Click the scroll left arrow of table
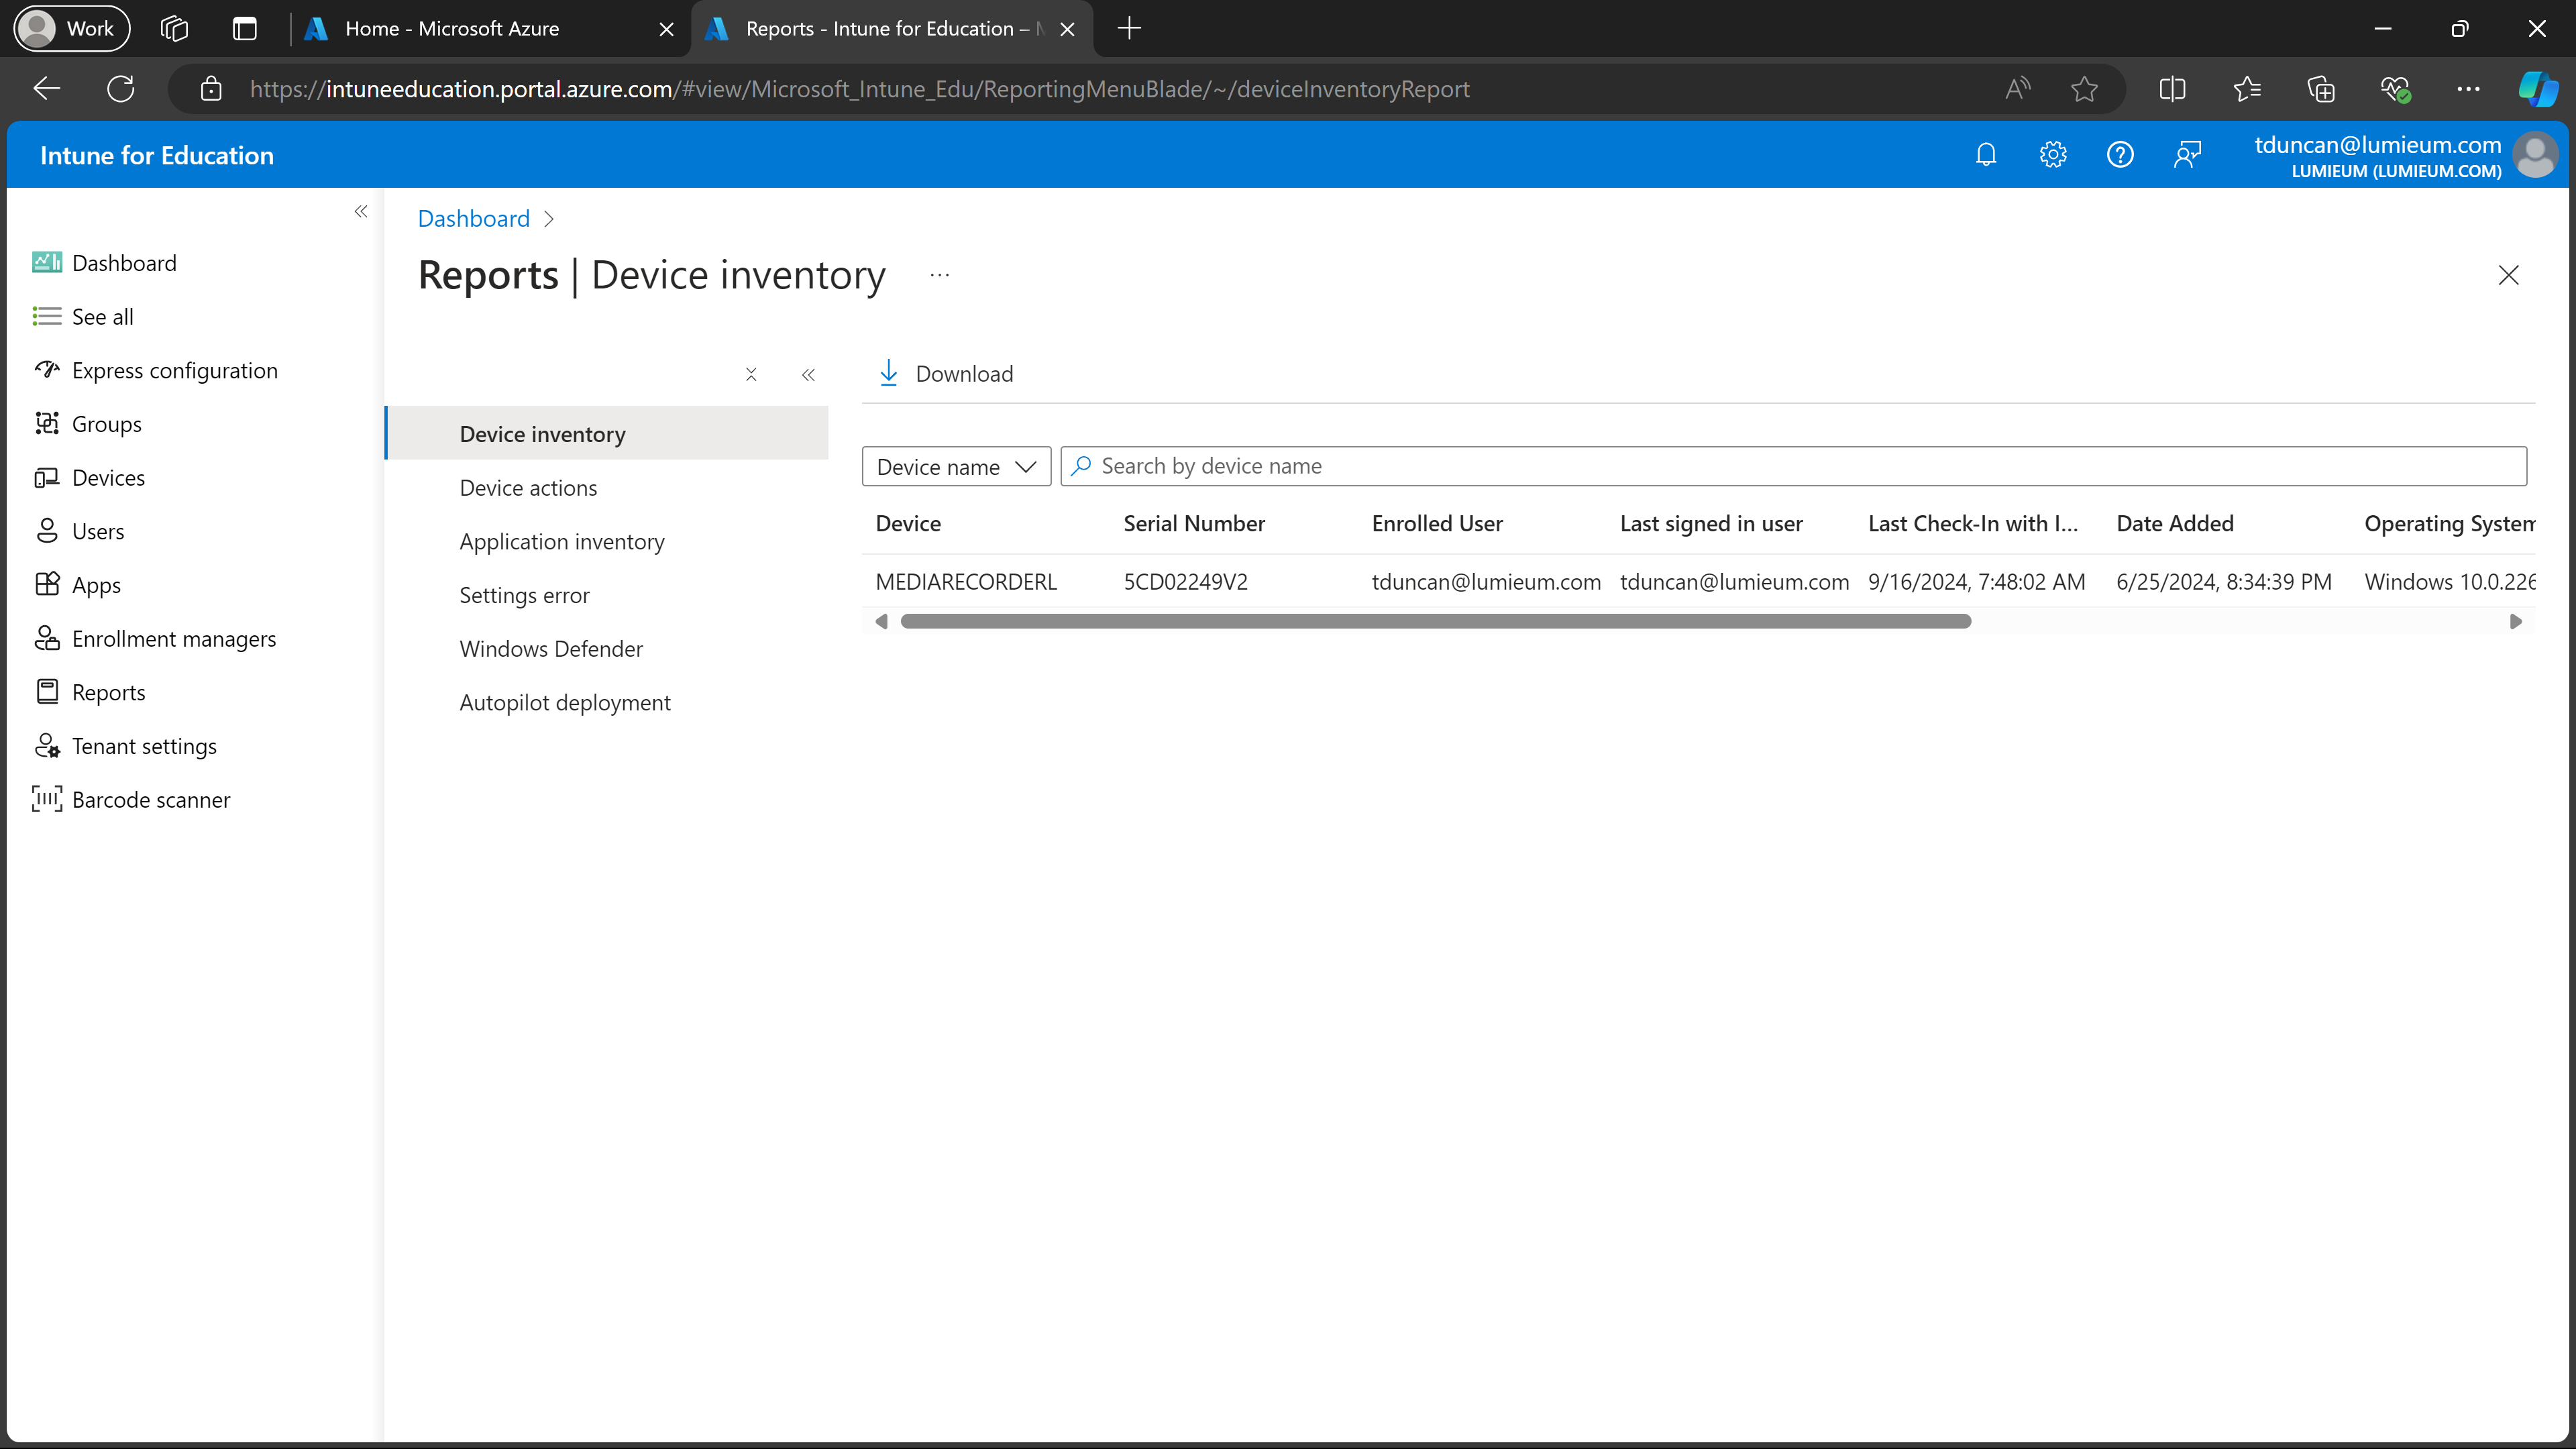The image size is (2576, 1449). (x=881, y=621)
